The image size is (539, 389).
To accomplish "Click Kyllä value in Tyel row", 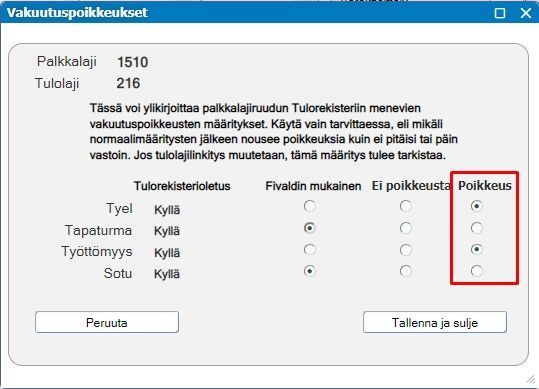I will click(x=167, y=210).
